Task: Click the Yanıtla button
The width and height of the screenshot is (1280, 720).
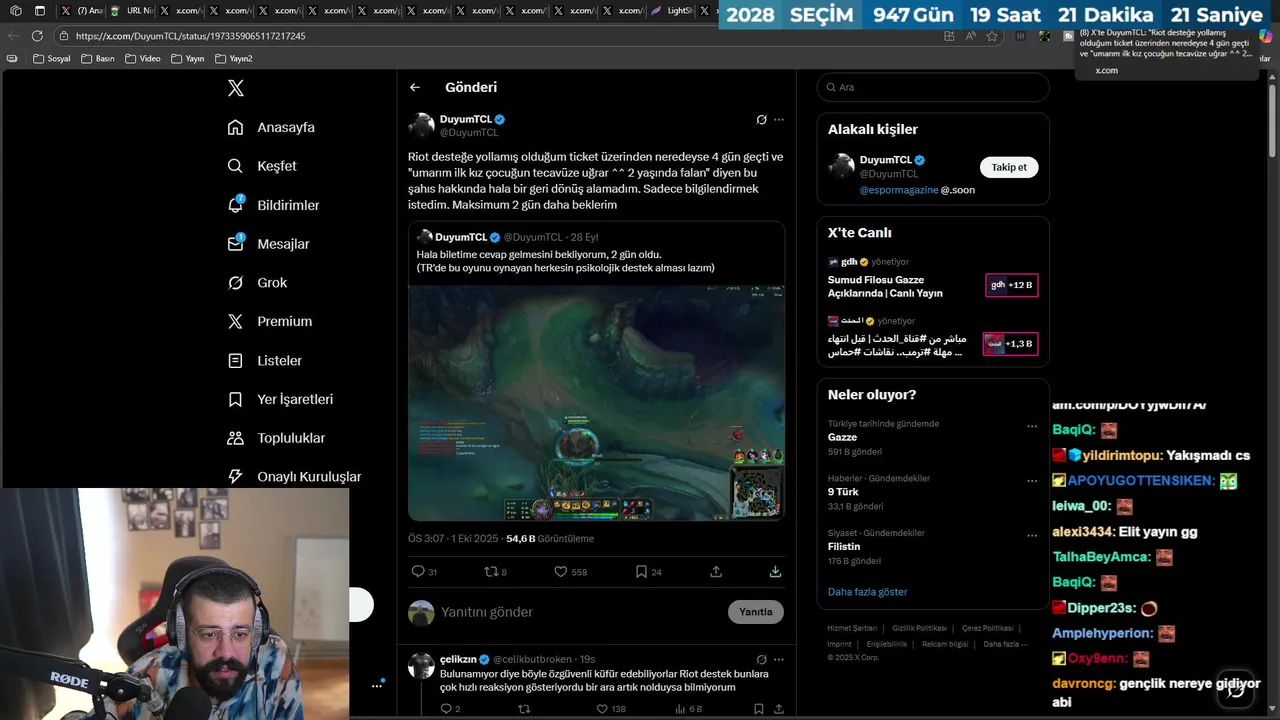Action: [755, 612]
